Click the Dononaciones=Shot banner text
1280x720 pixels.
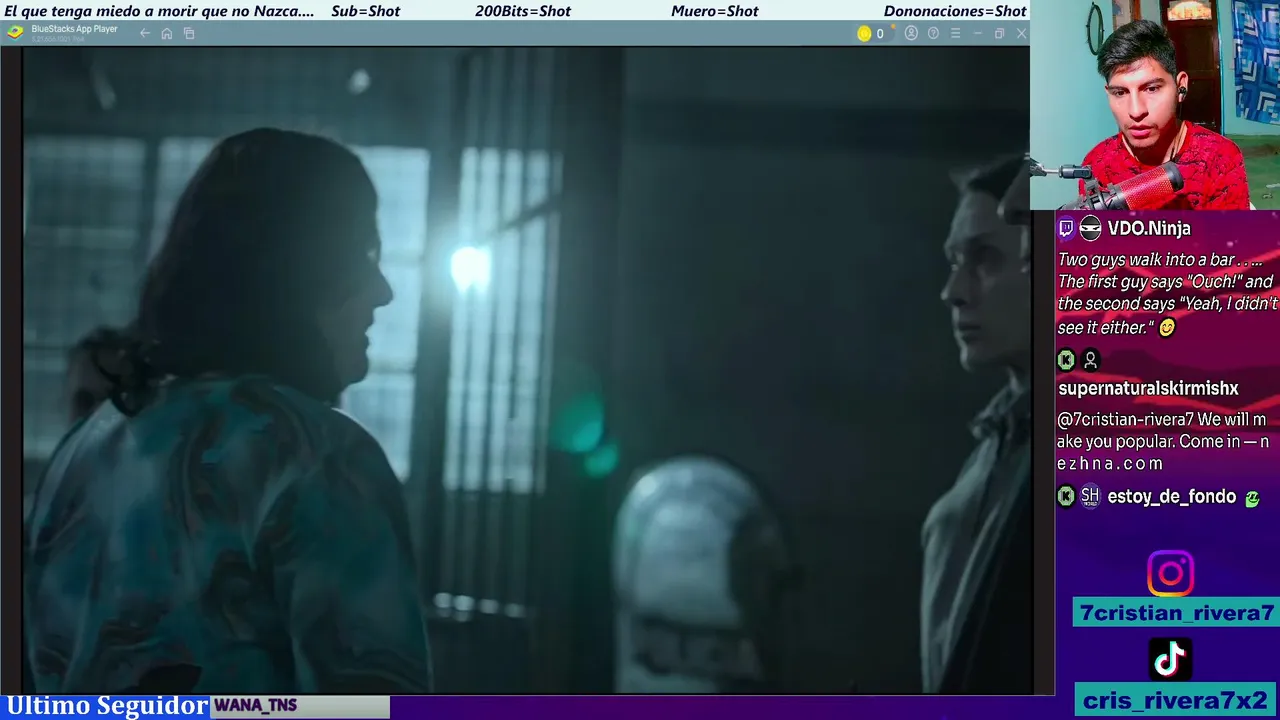[955, 11]
